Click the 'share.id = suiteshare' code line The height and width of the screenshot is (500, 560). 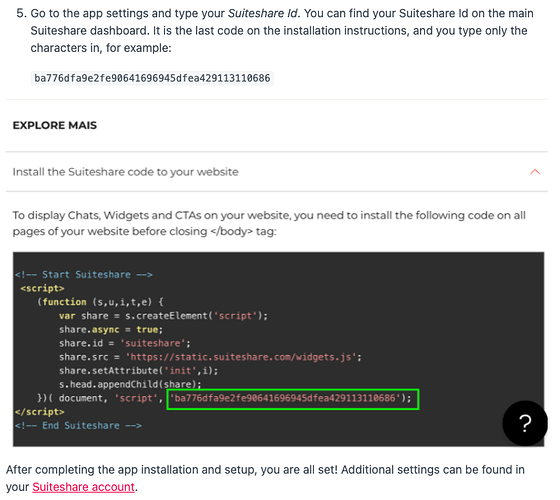[125, 343]
